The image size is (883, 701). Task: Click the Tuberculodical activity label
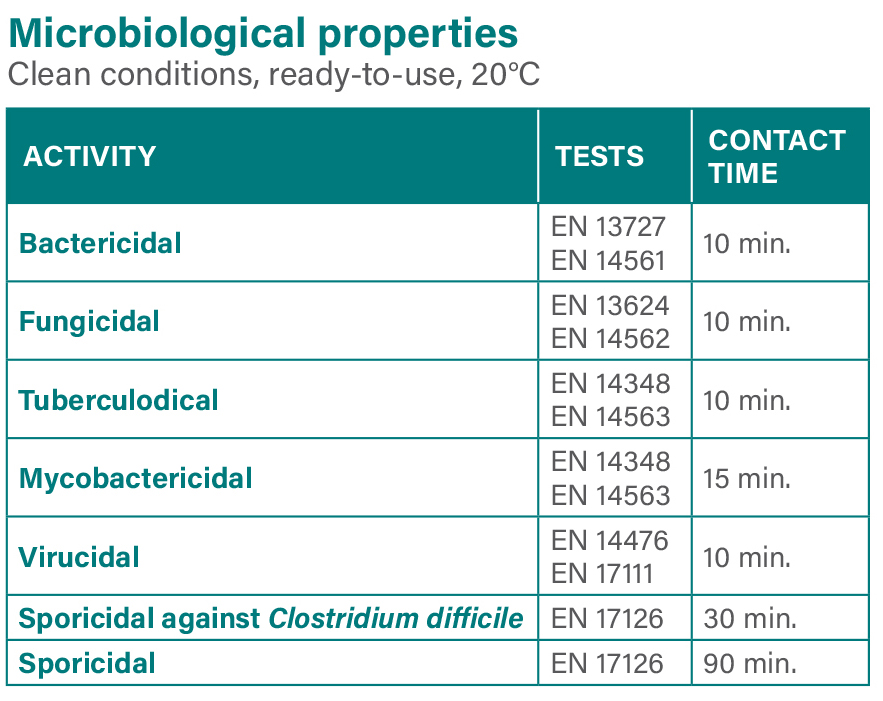118,400
